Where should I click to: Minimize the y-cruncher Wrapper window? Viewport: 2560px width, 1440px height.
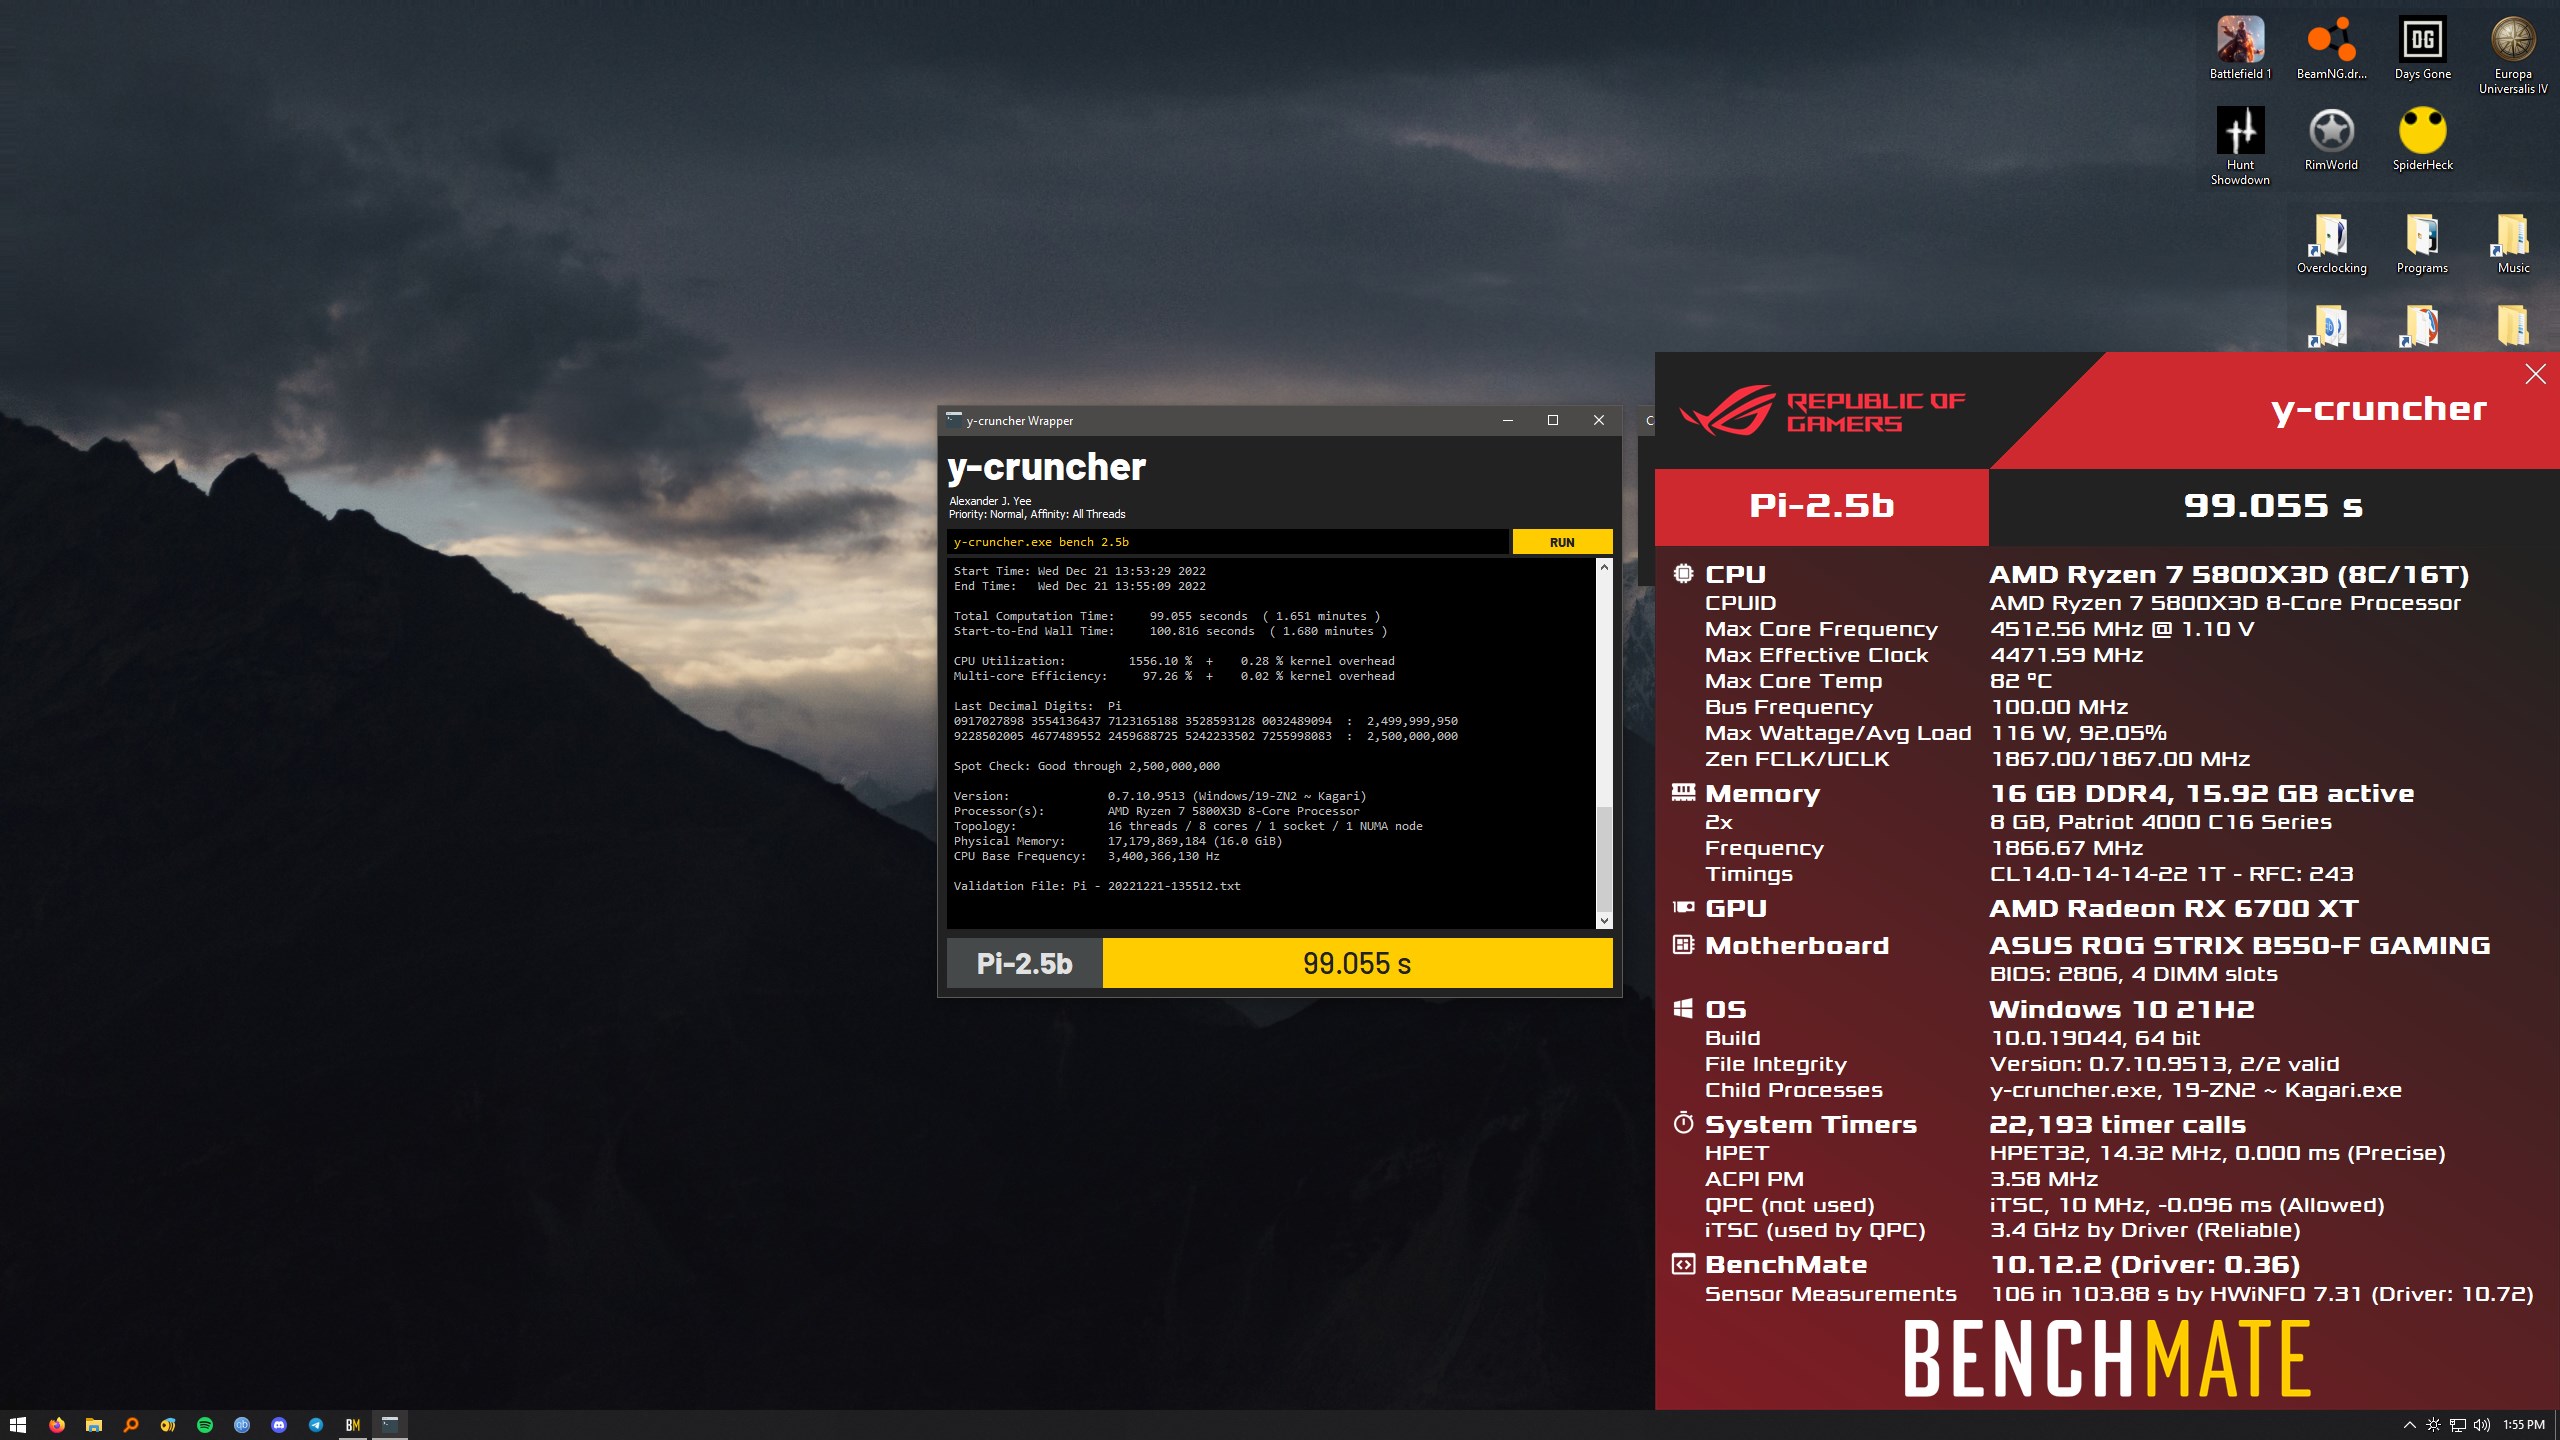coord(1507,420)
